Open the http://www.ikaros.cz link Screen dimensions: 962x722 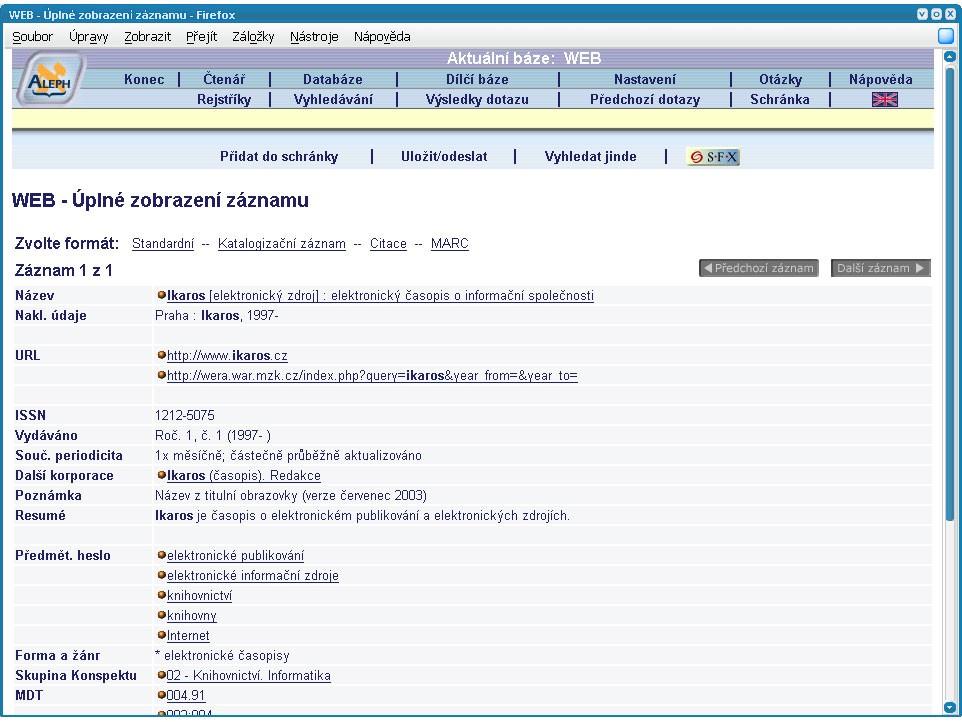pyautogui.click(x=227, y=355)
